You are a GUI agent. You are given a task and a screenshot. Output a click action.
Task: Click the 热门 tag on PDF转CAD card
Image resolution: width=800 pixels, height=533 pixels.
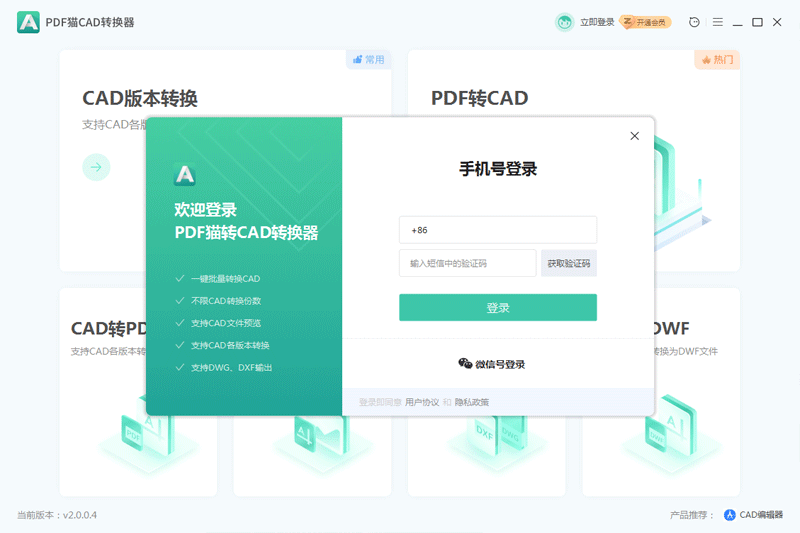(717, 60)
